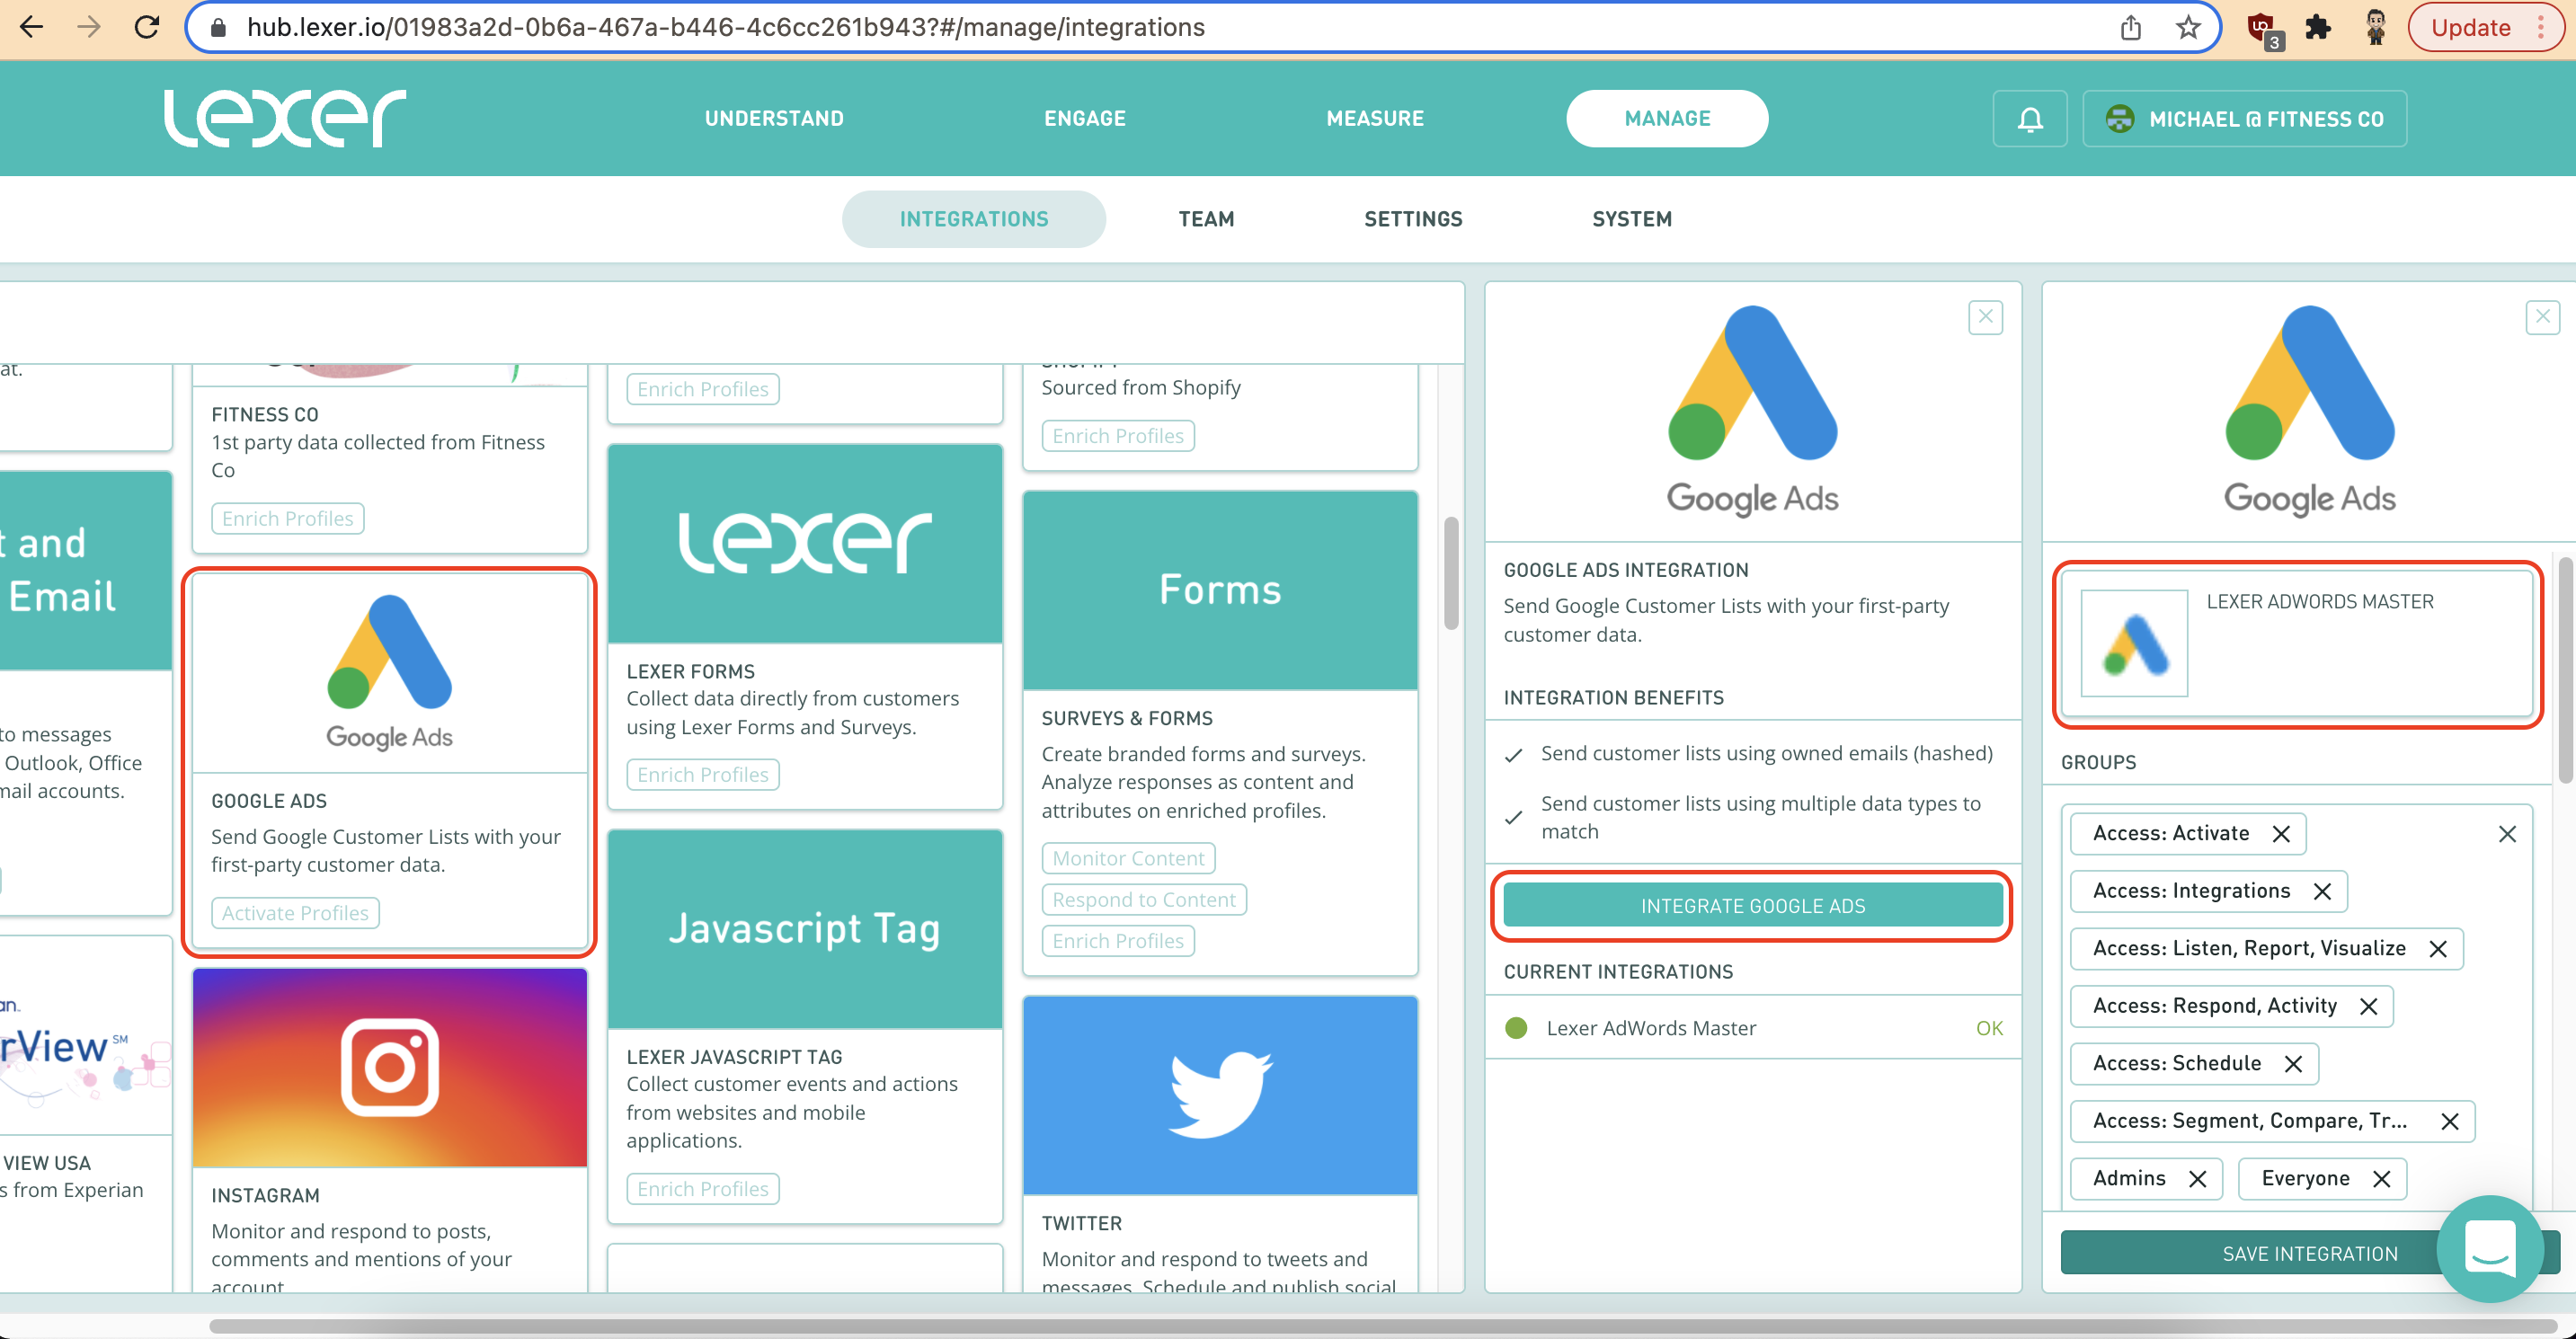Close the Google Ads integration details panel

pyautogui.click(x=1985, y=318)
